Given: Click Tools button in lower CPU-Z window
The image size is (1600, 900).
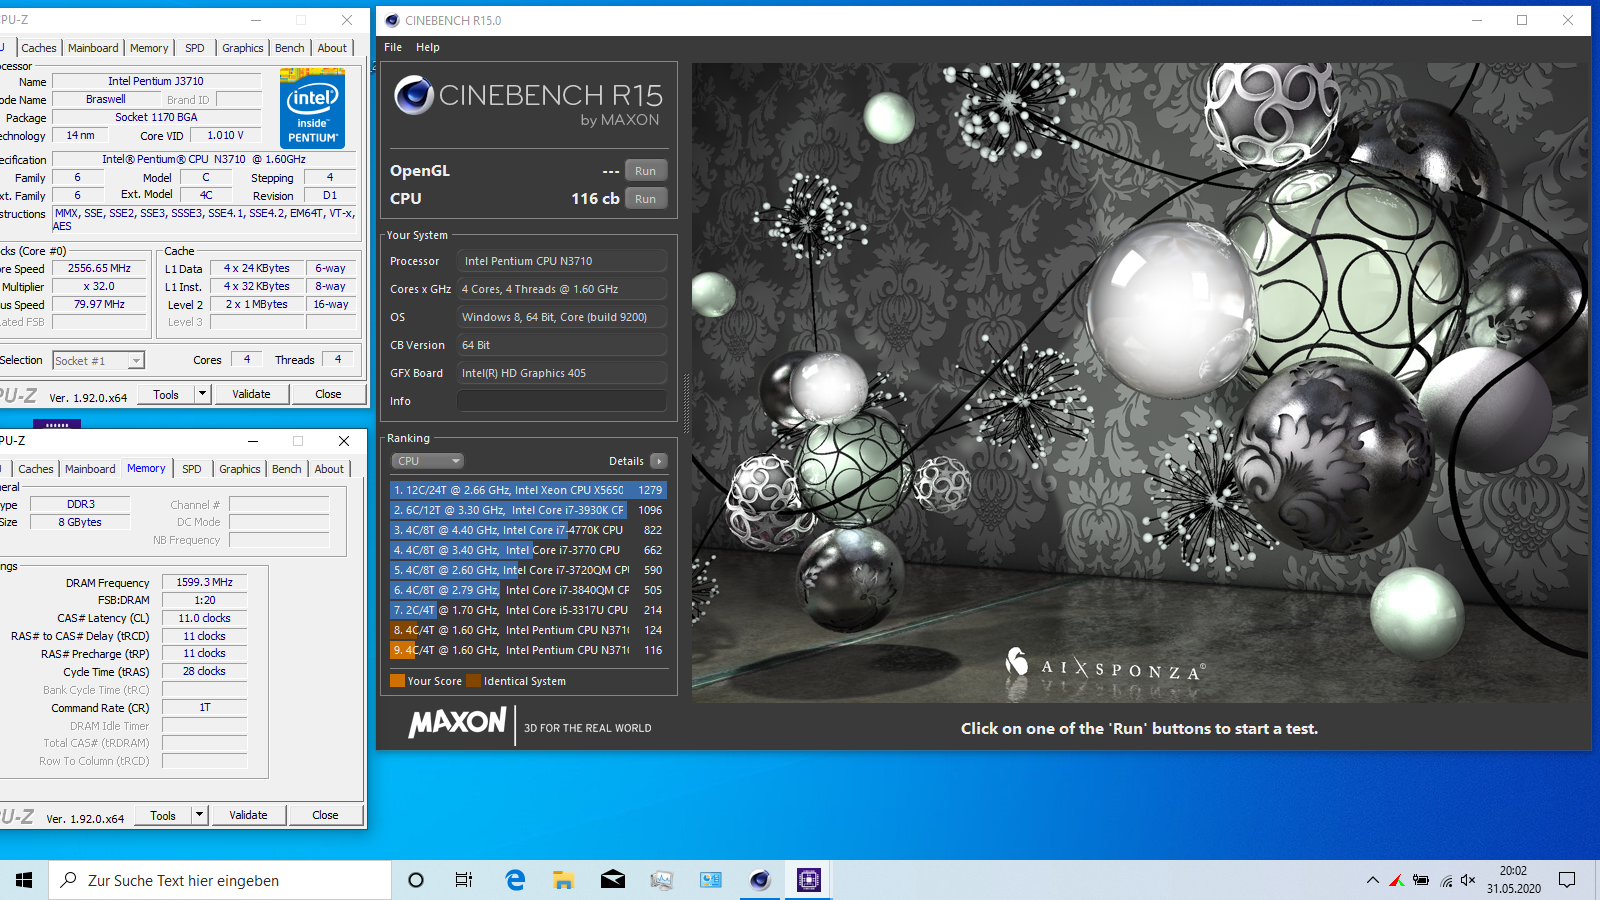Looking at the screenshot, I should (163, 816).
